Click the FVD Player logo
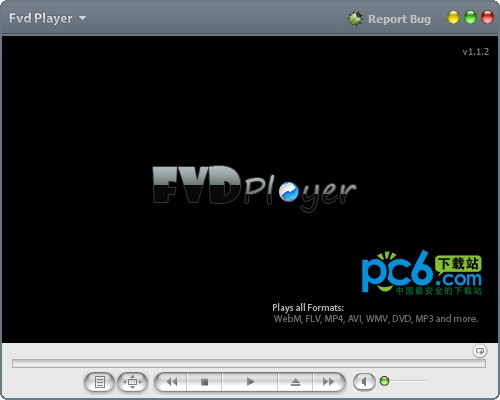Image resolution: width=500 pixels, height=400 pixels. pyautogui.click(x=255, y=189)
